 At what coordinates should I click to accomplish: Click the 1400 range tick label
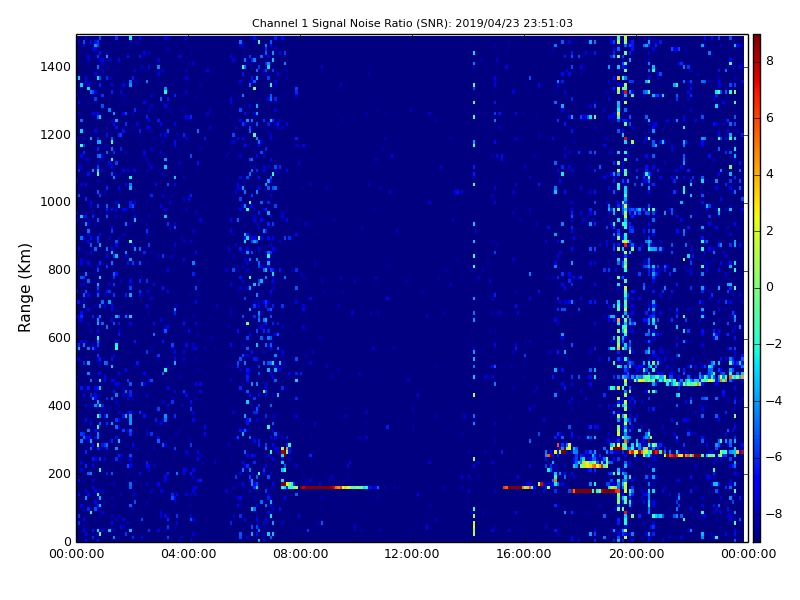pyautogui.click(x=56, y=67)
